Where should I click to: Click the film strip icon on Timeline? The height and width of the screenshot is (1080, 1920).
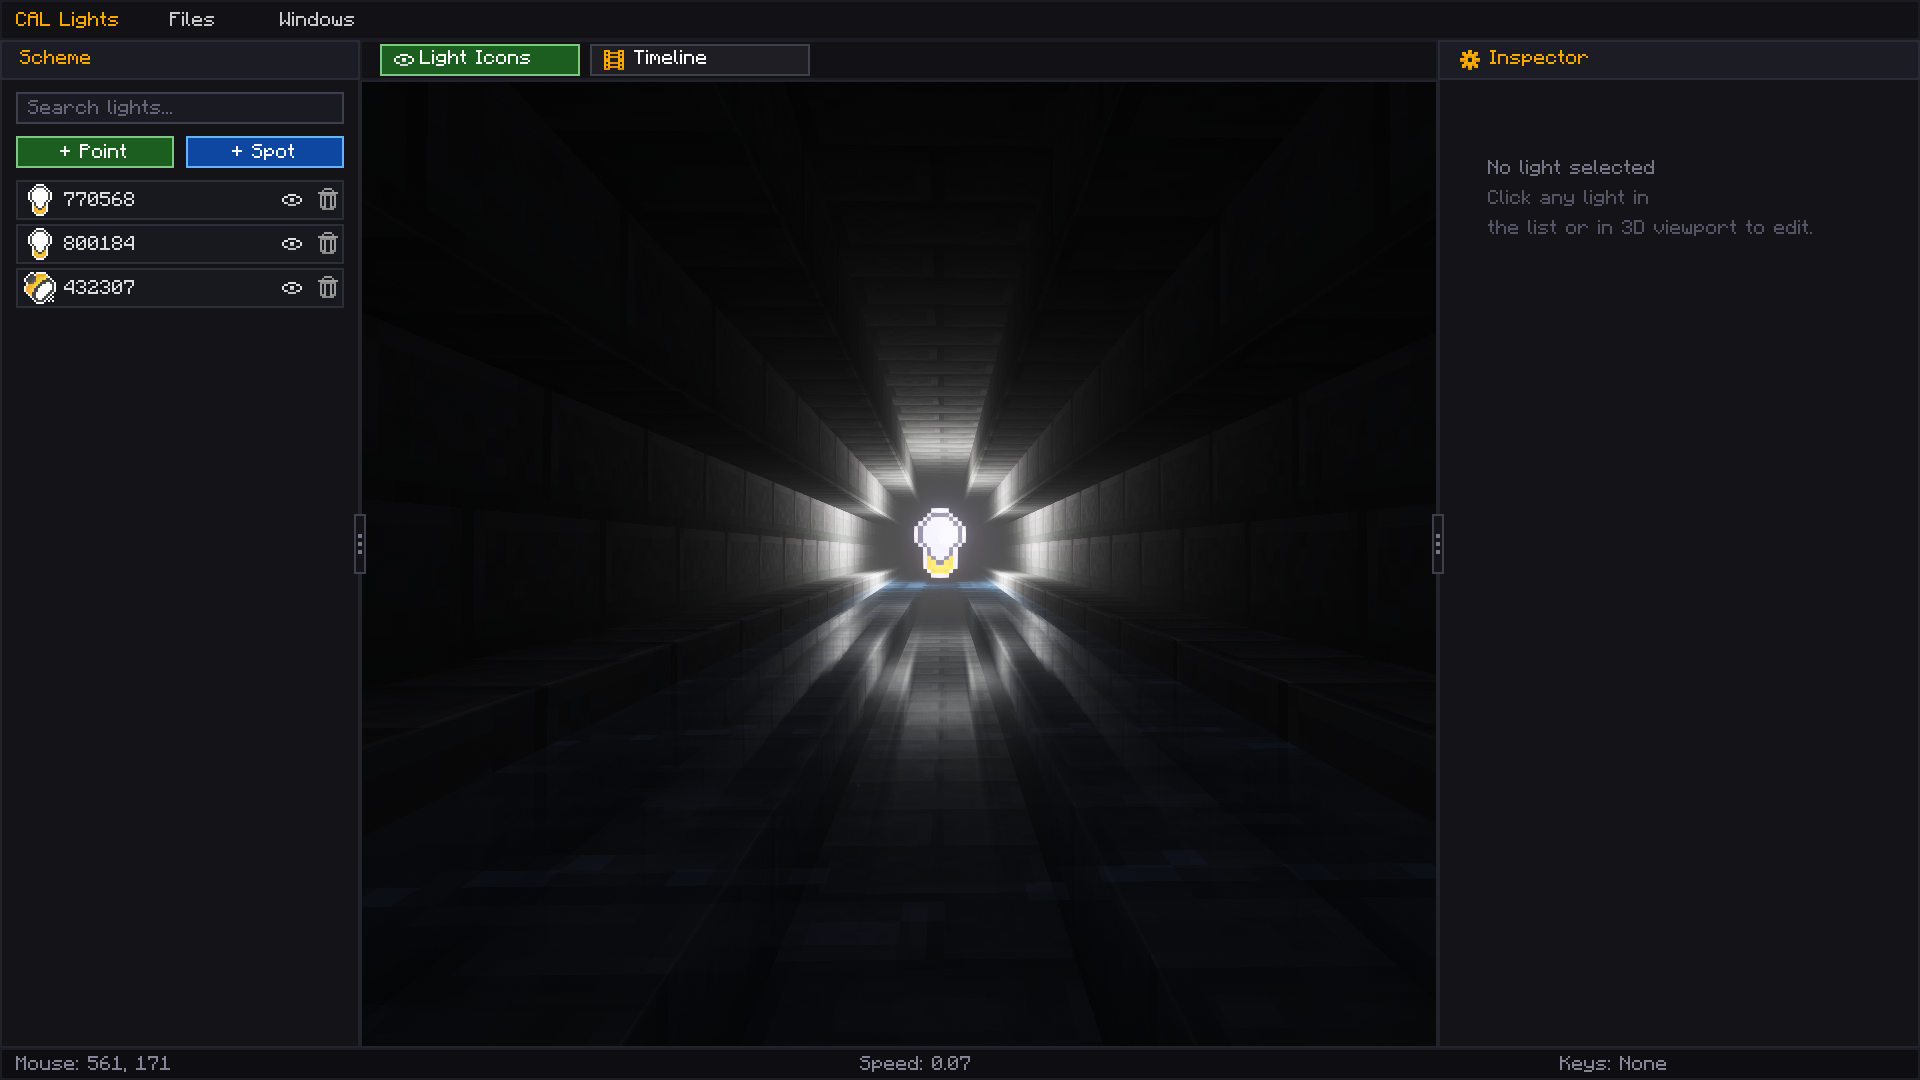tap(614, 60)
